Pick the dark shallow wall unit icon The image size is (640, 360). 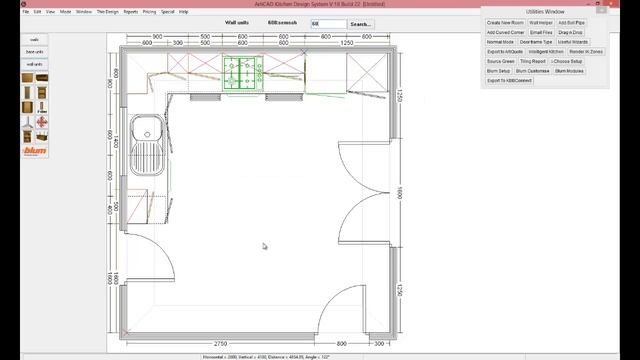click(42, 78)
